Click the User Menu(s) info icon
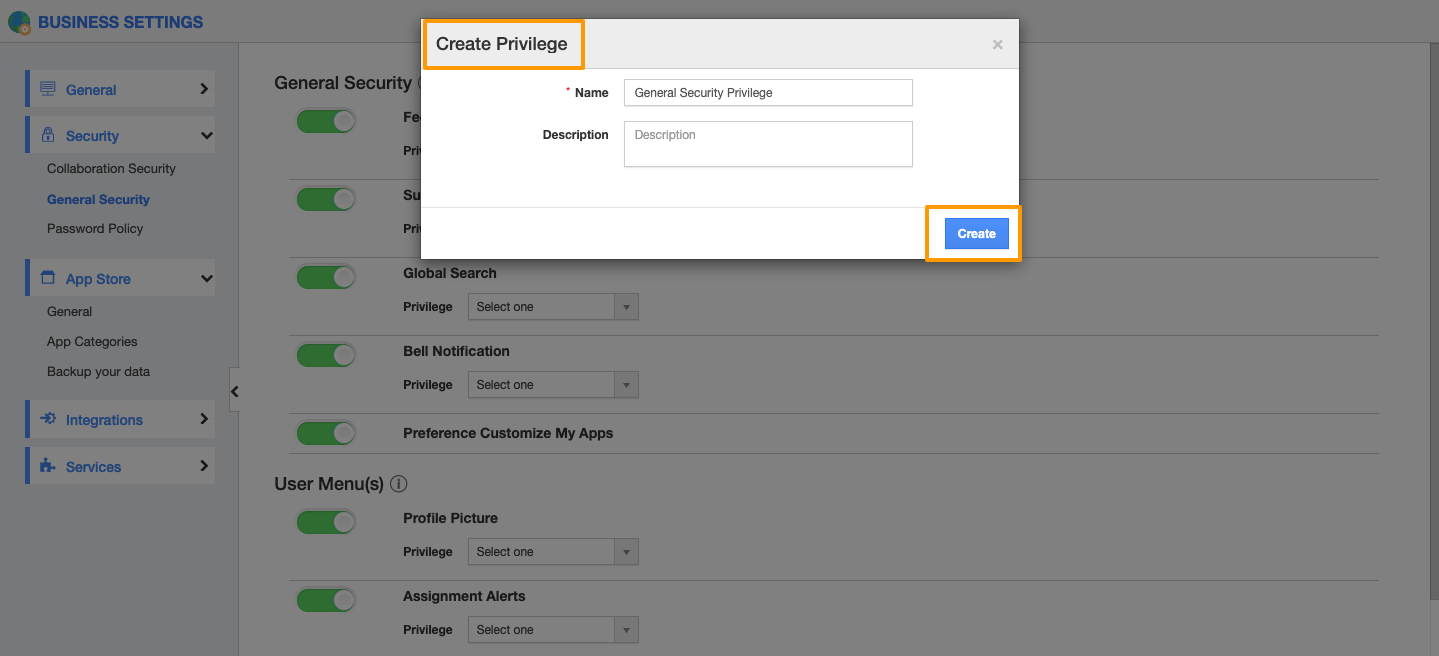The width and height of the screenshot is (1439, 656). coord(399,484)
